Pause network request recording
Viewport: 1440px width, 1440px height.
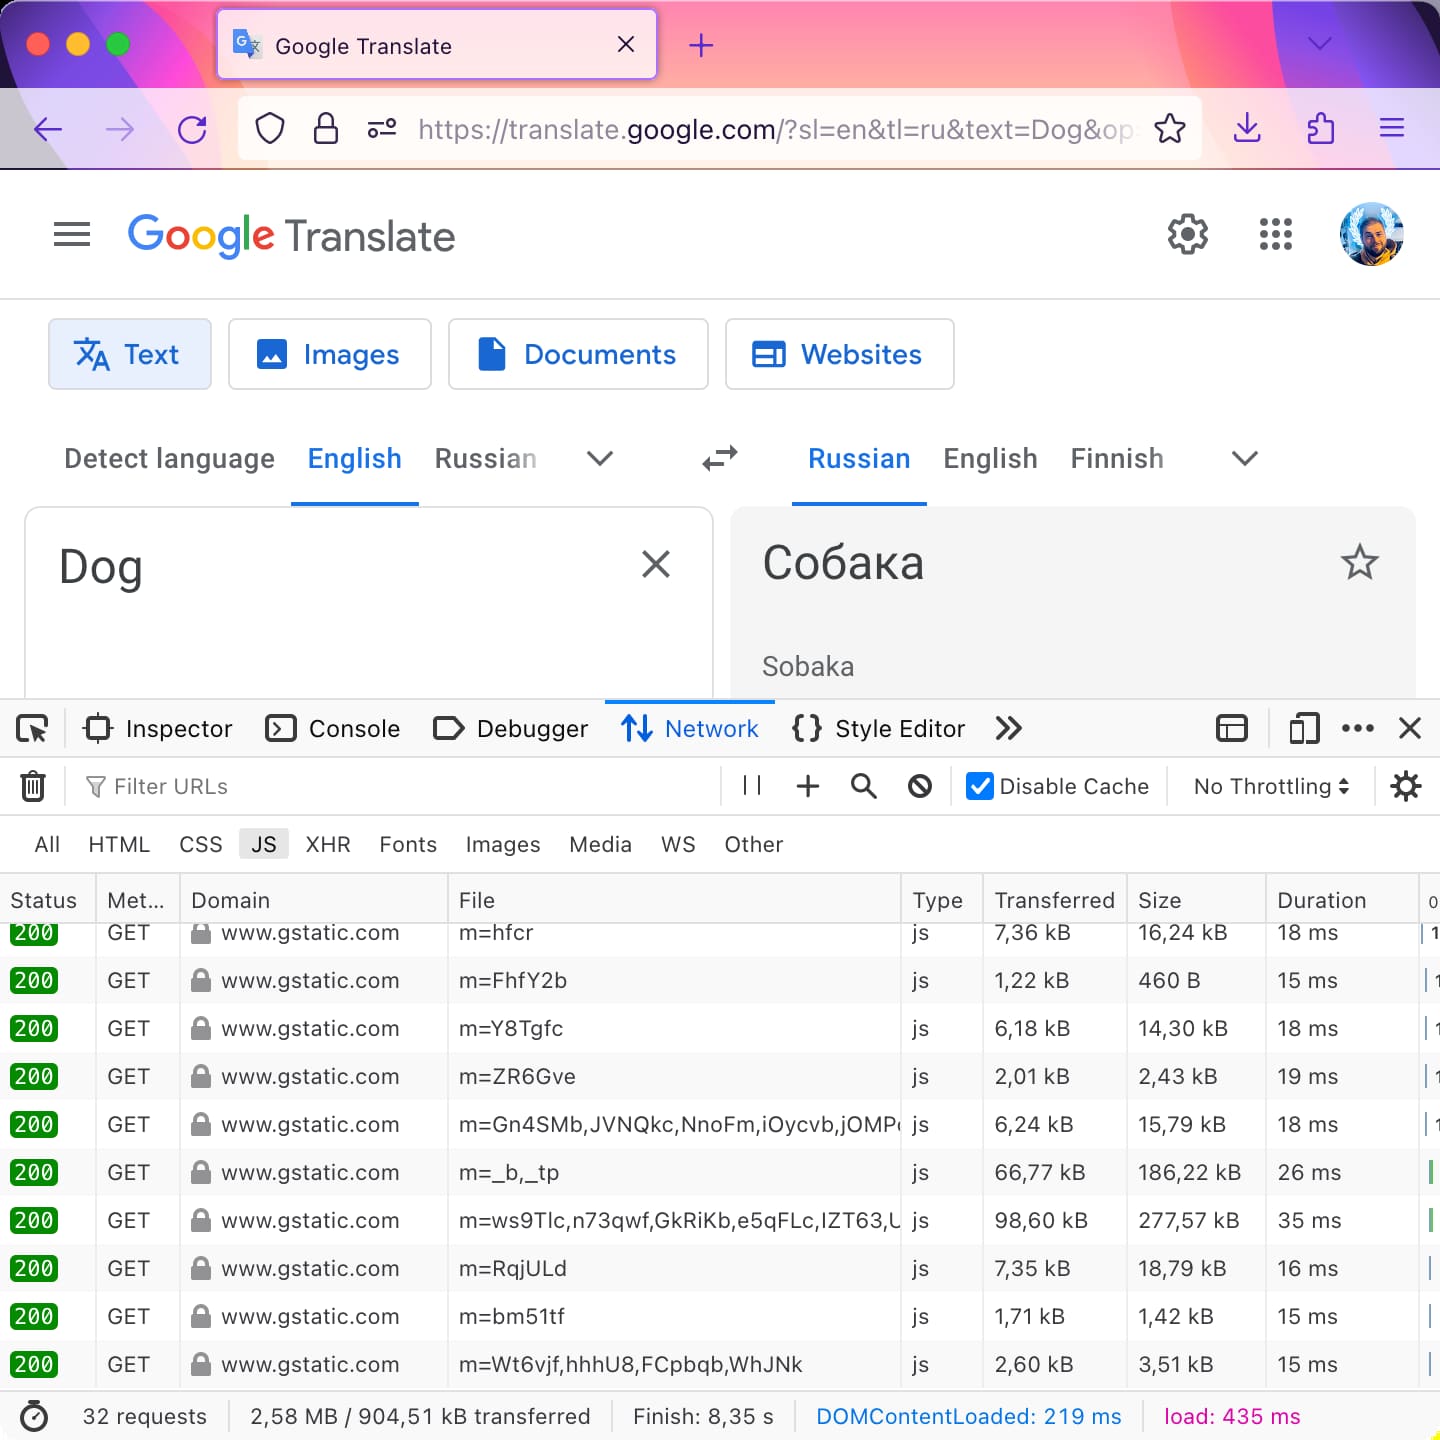point(751,786)
